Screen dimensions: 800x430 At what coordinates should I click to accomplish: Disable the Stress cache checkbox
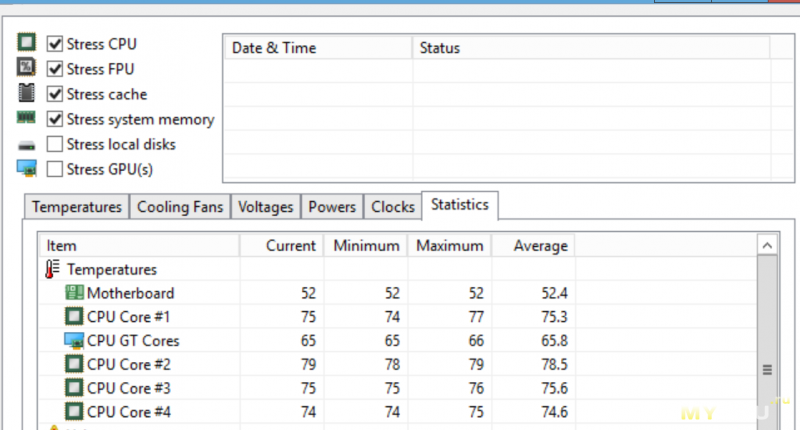55,94
